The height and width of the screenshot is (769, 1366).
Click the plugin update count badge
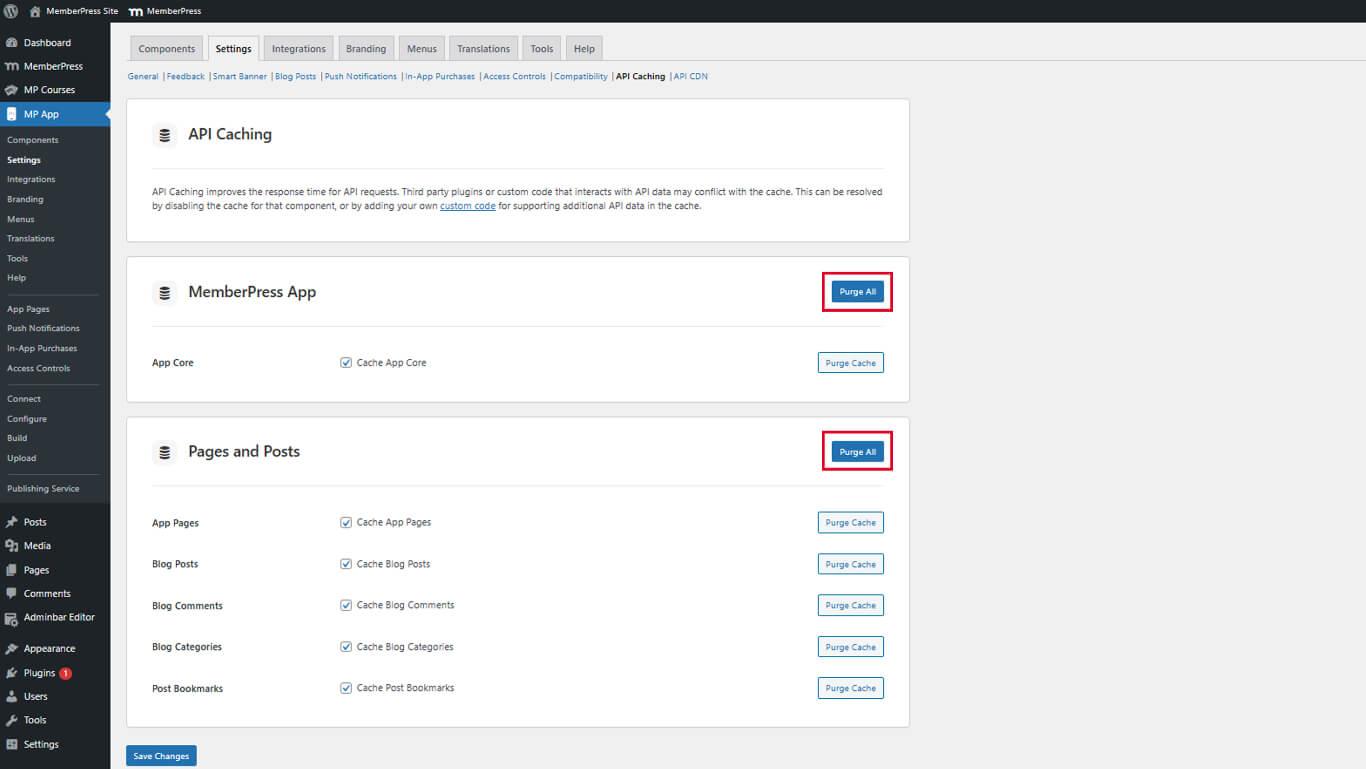click(65, 672)
